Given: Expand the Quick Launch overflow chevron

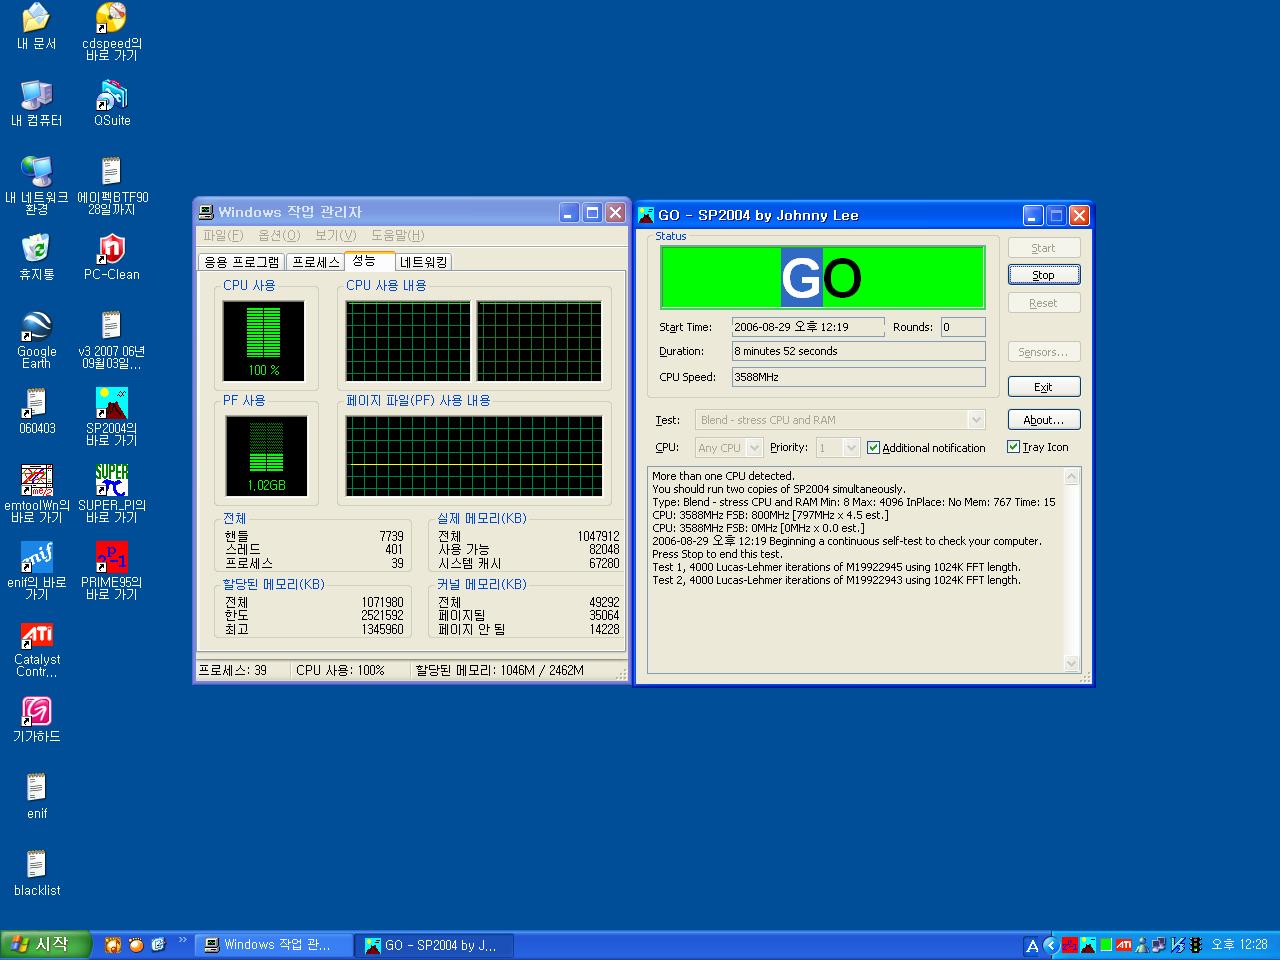Looking at the screenshot, I should [x=183, y=940].
